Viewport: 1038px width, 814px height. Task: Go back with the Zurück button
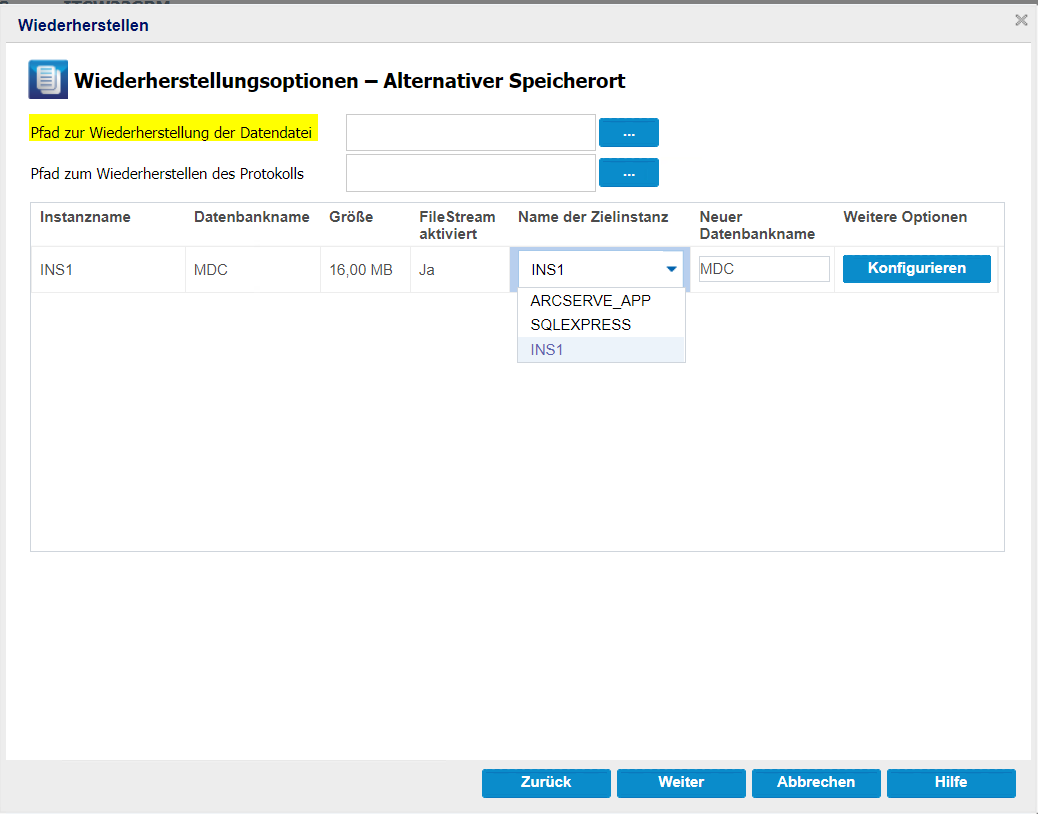pos(546,783)
